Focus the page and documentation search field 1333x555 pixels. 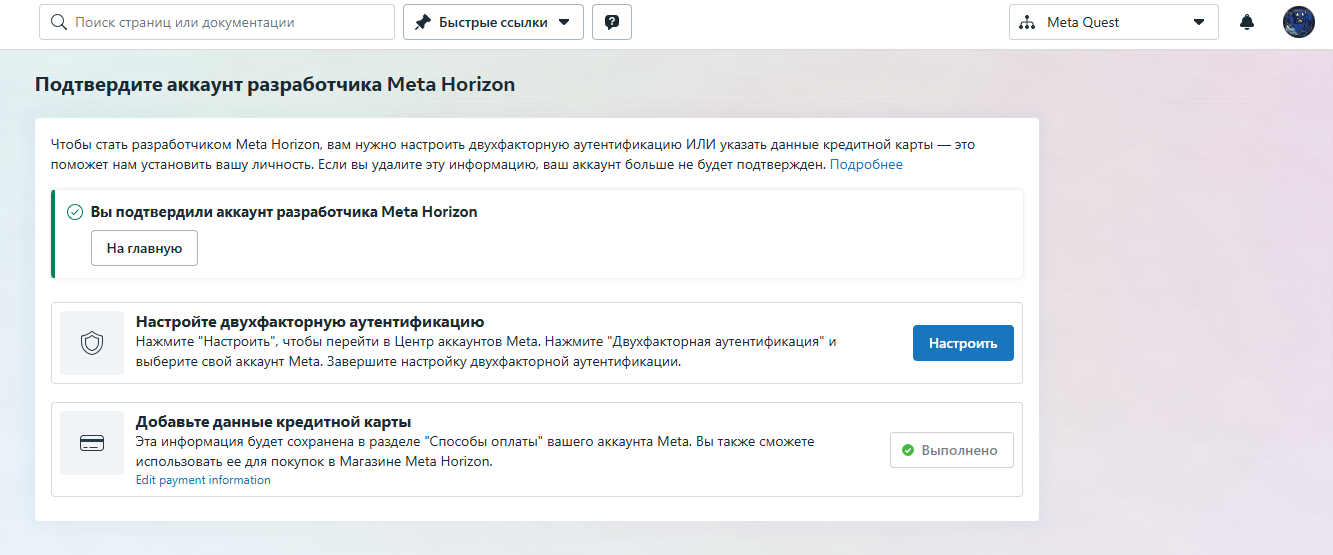tap(228, 22)
